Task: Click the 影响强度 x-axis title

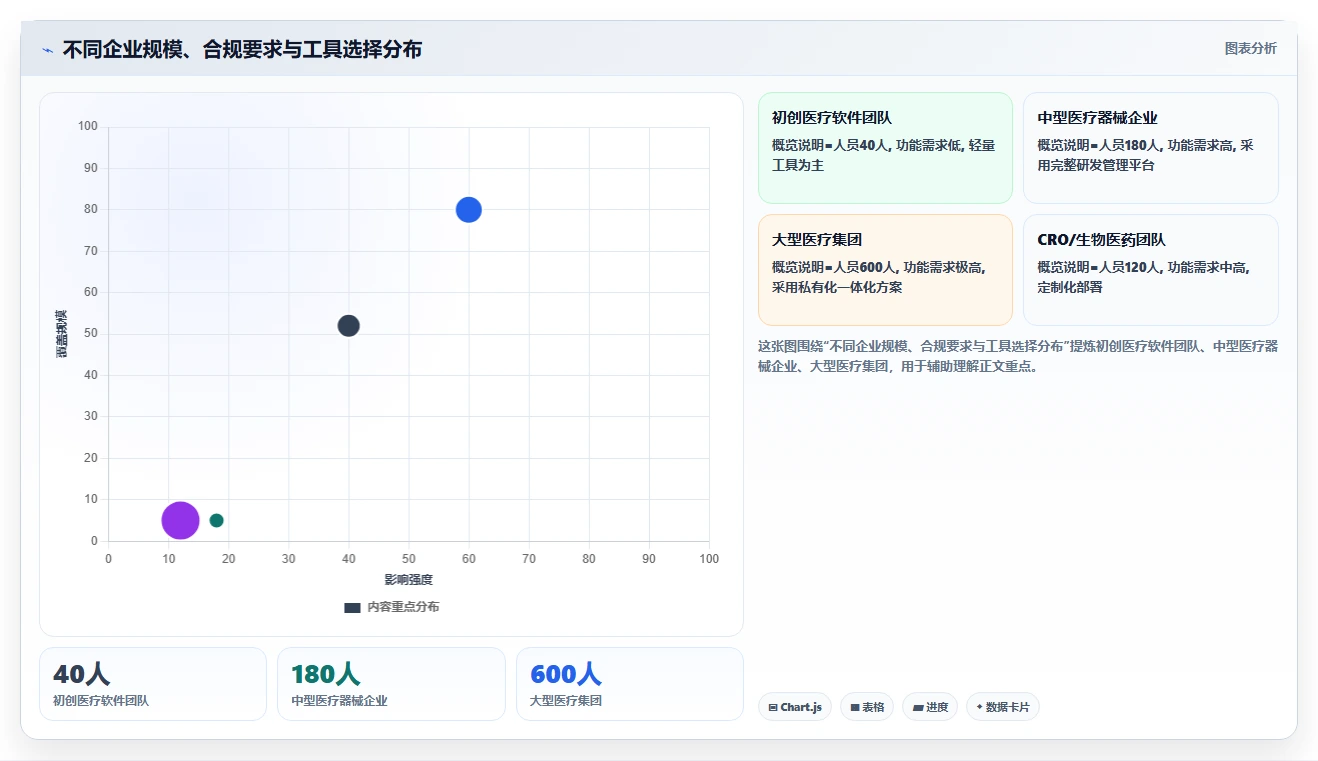Action: click(x=408, y=580)
